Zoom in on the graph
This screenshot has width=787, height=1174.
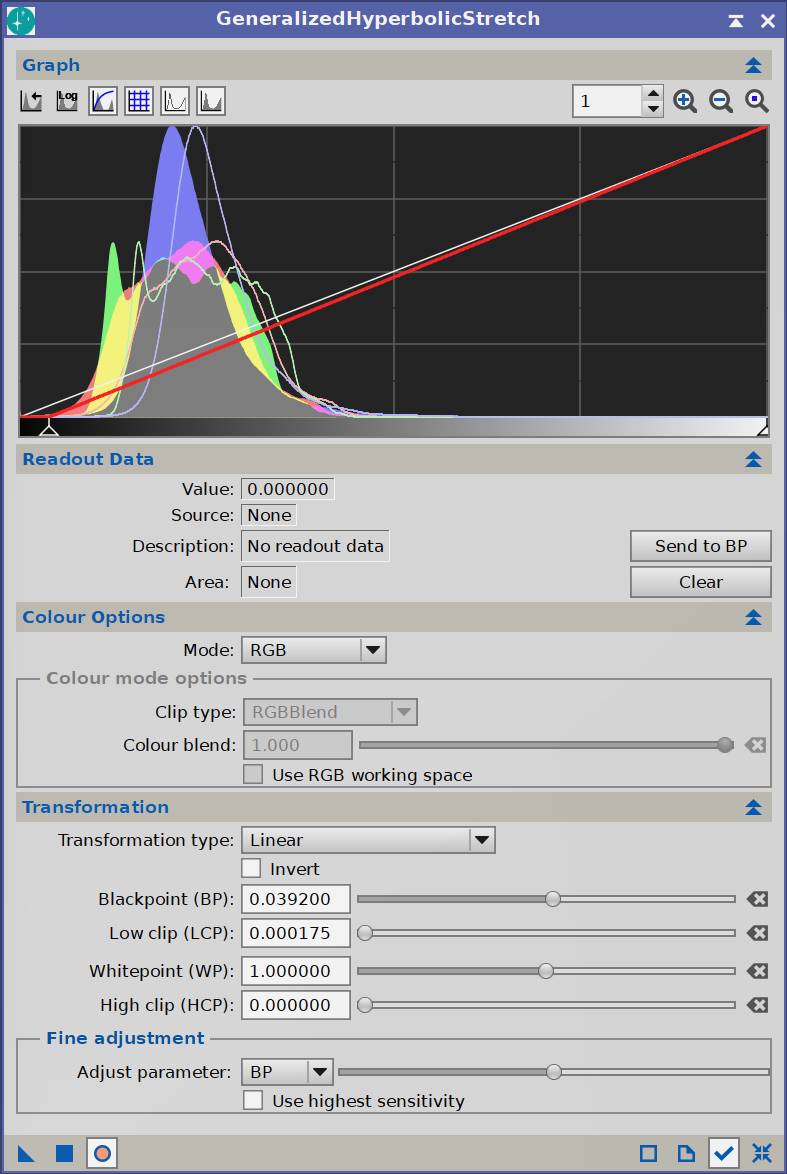click(x=684, y=101)
